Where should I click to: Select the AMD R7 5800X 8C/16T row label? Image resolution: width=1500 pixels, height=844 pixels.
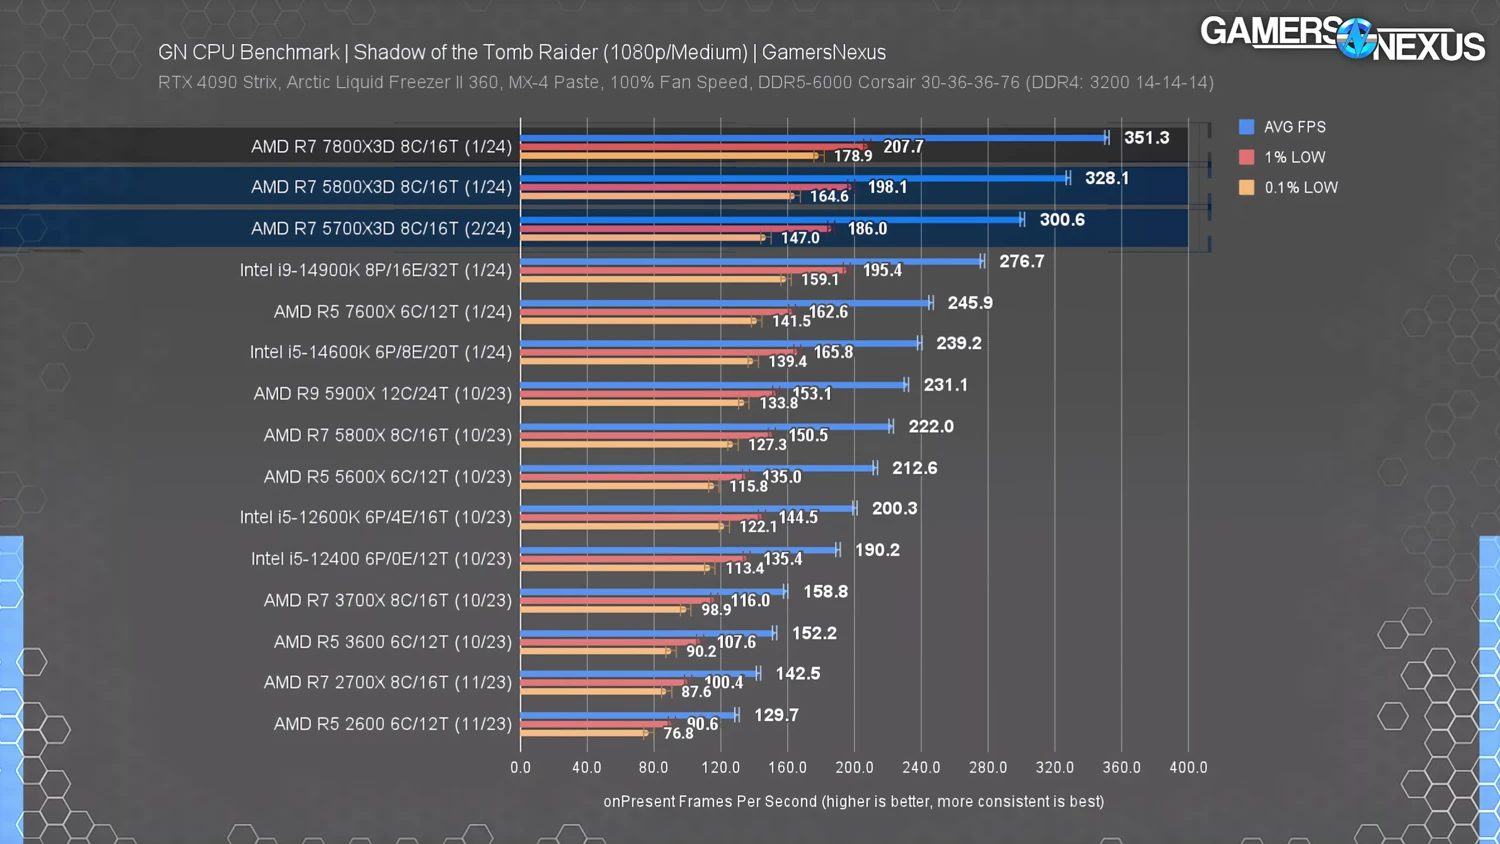click(x=388, y=435)
